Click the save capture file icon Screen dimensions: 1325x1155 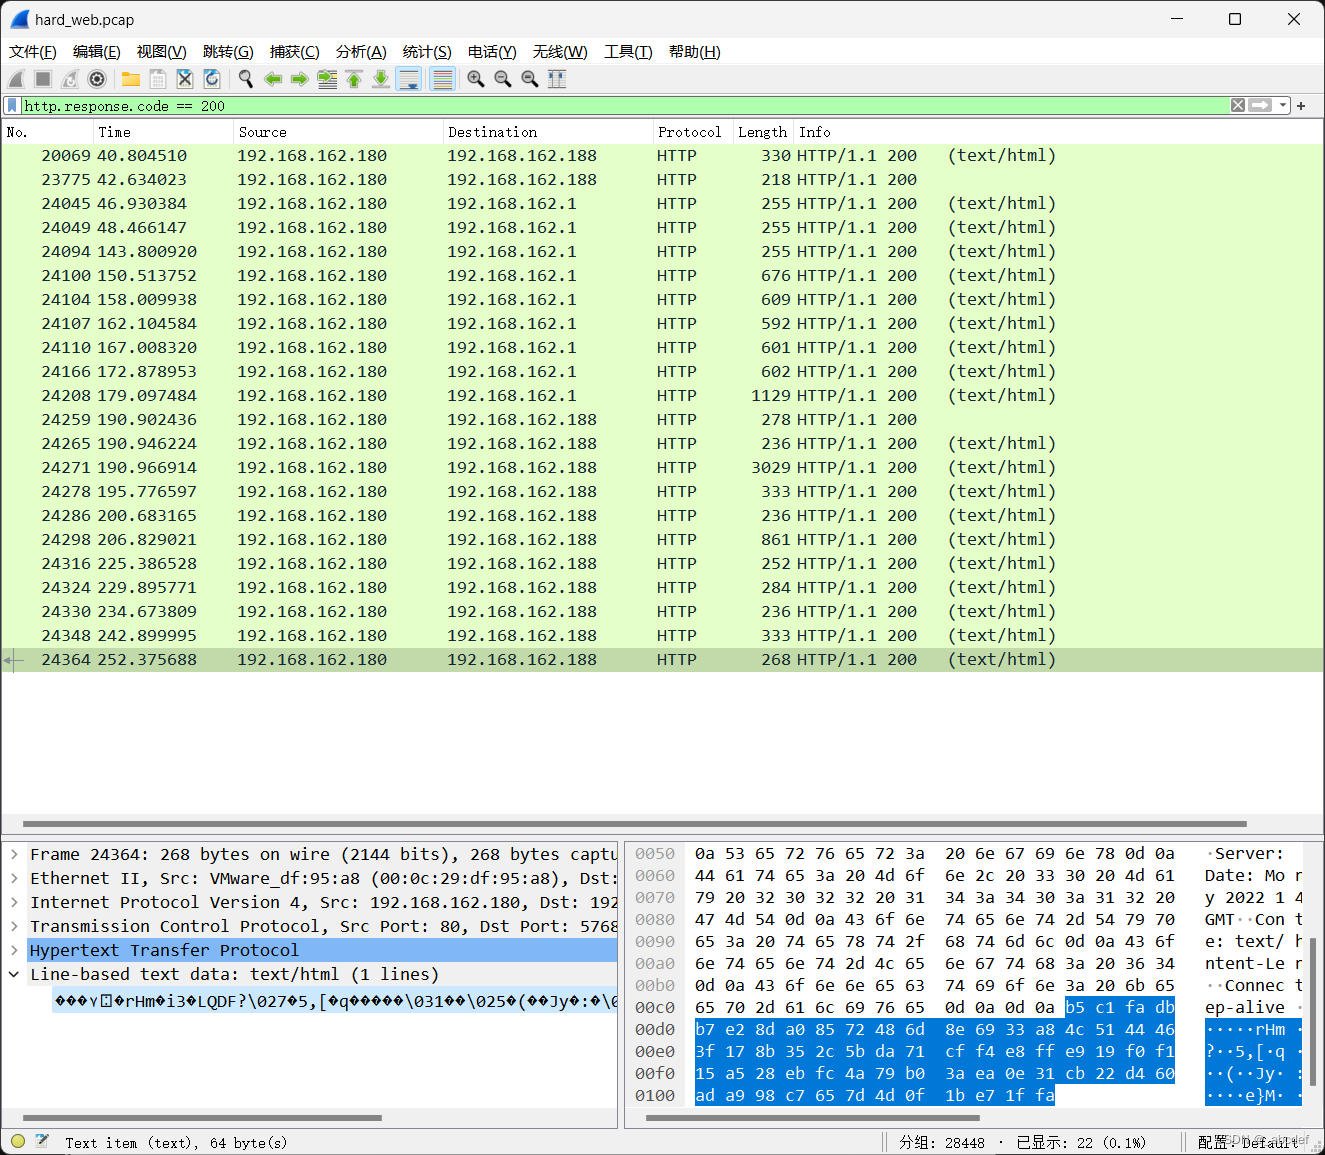[x=158, y=79]
